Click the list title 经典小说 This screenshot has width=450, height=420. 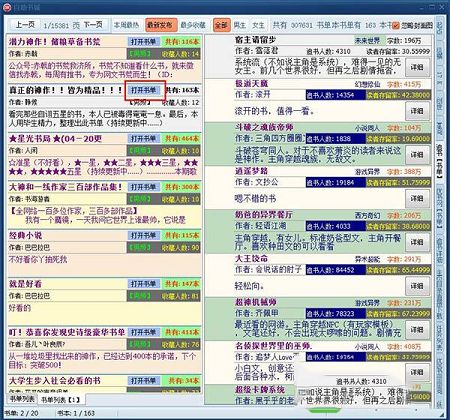[x=25, y=235]
